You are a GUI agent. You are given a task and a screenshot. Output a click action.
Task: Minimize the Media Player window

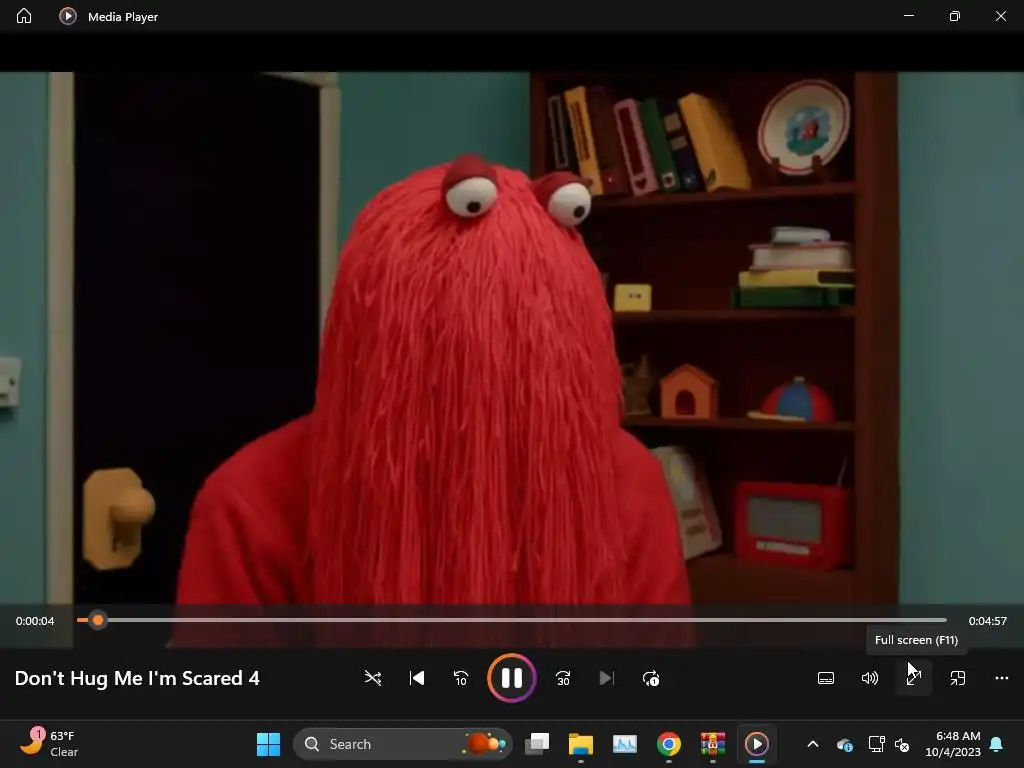[x=909, y=16]
